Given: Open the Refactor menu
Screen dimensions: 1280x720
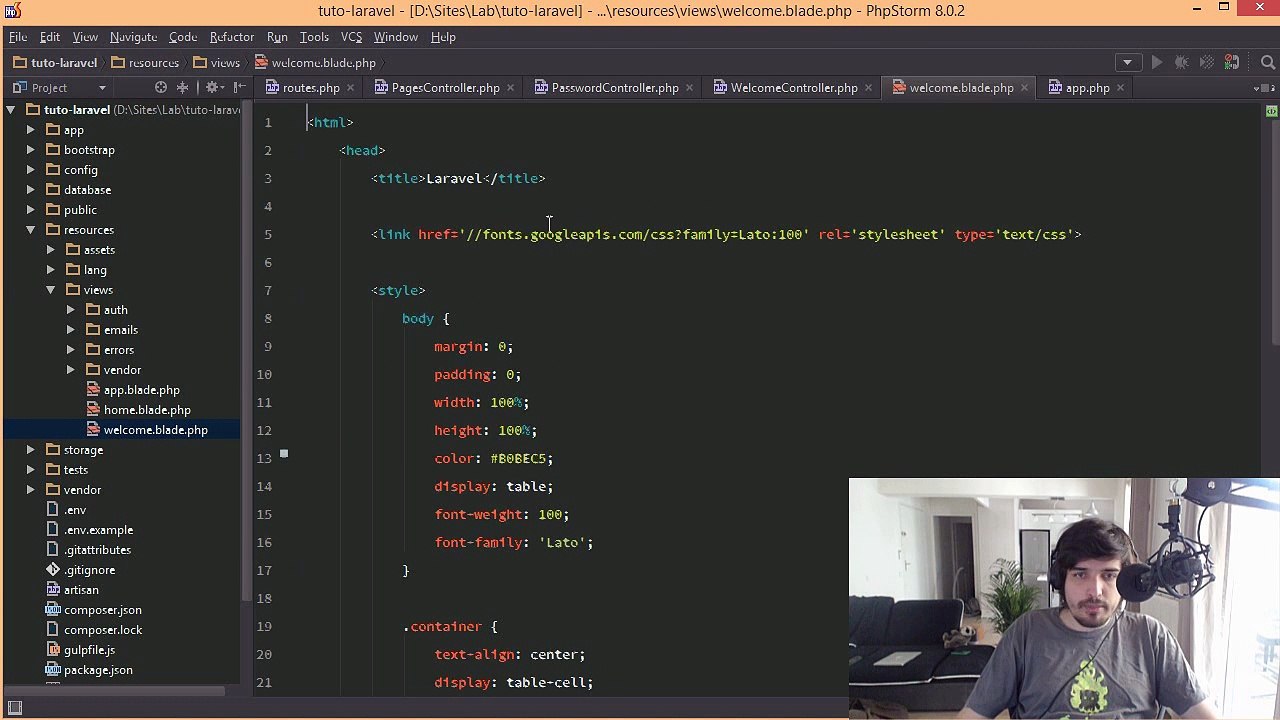Looking at the screenshot, I should [231, 37].
